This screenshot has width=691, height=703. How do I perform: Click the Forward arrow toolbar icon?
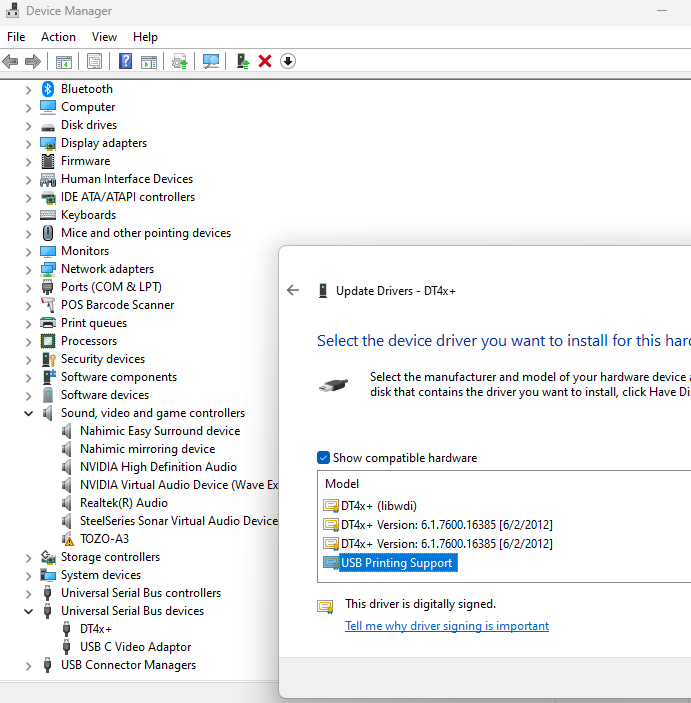[x=33, y=61]
